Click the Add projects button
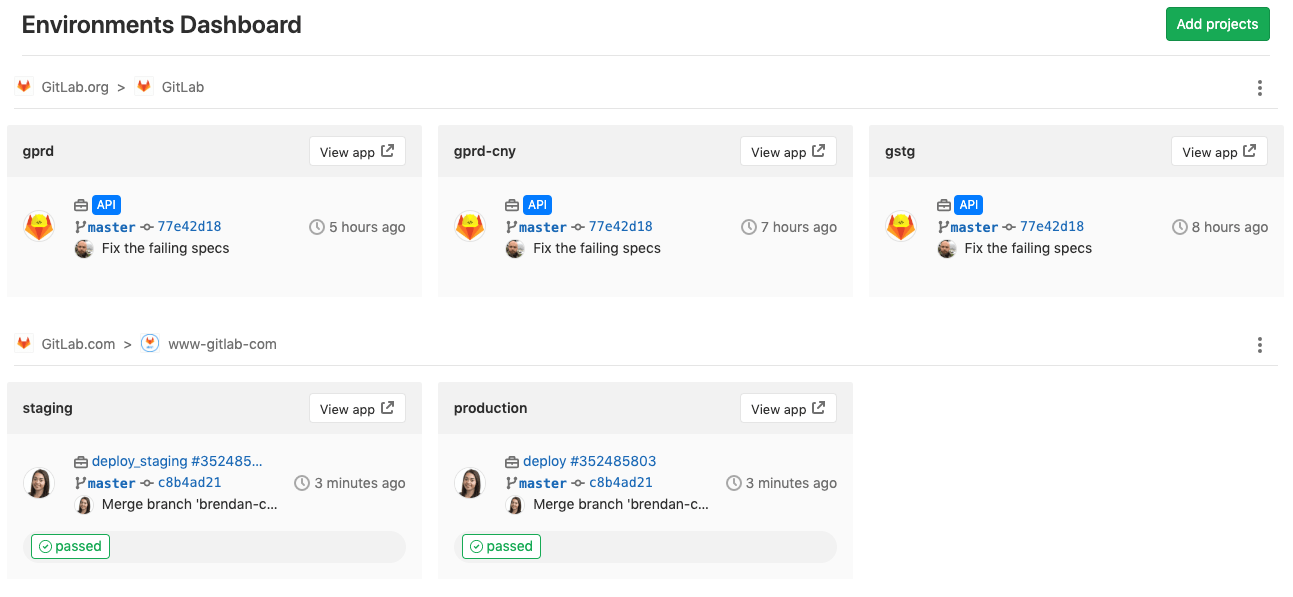This screenshot has width=1293, height=597. pos(1217,23)
